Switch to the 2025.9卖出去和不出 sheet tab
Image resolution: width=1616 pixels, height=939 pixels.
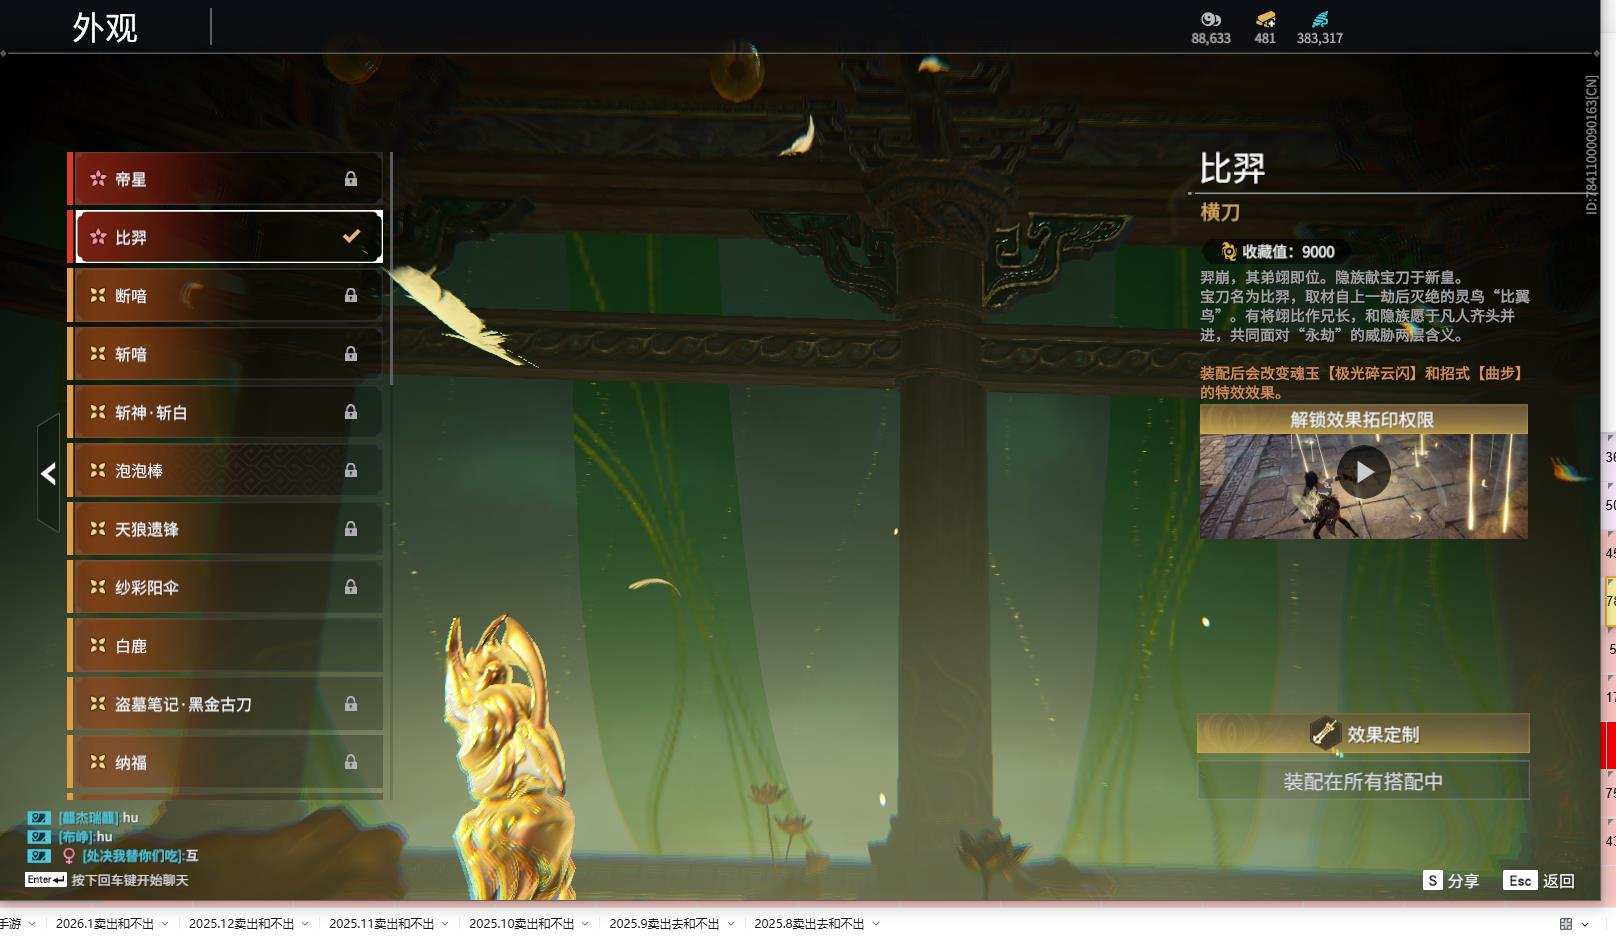(664, 924)
